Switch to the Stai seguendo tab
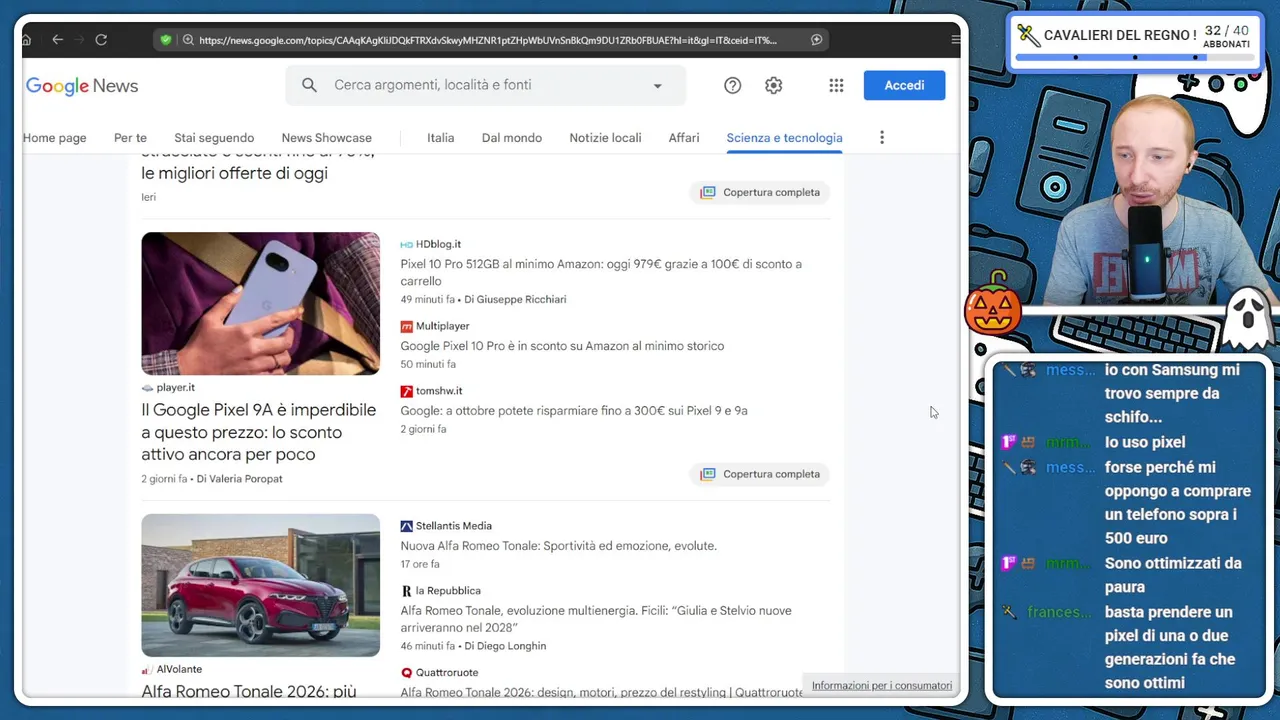The height and width of the screenshot is (720, 1280). click(214, 138)
